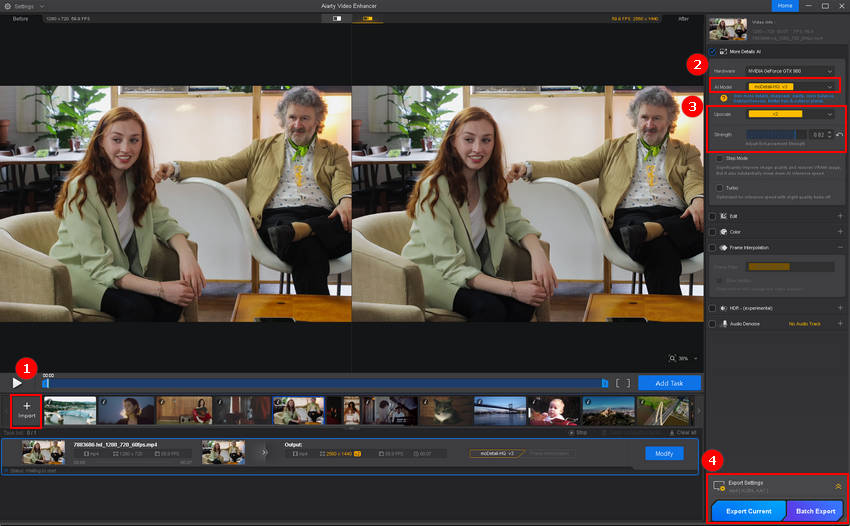This screenshot has width=850, height=526.
Task: Open the zoom level dropdown
Action: pyautogui.click(x=696, y=358)
